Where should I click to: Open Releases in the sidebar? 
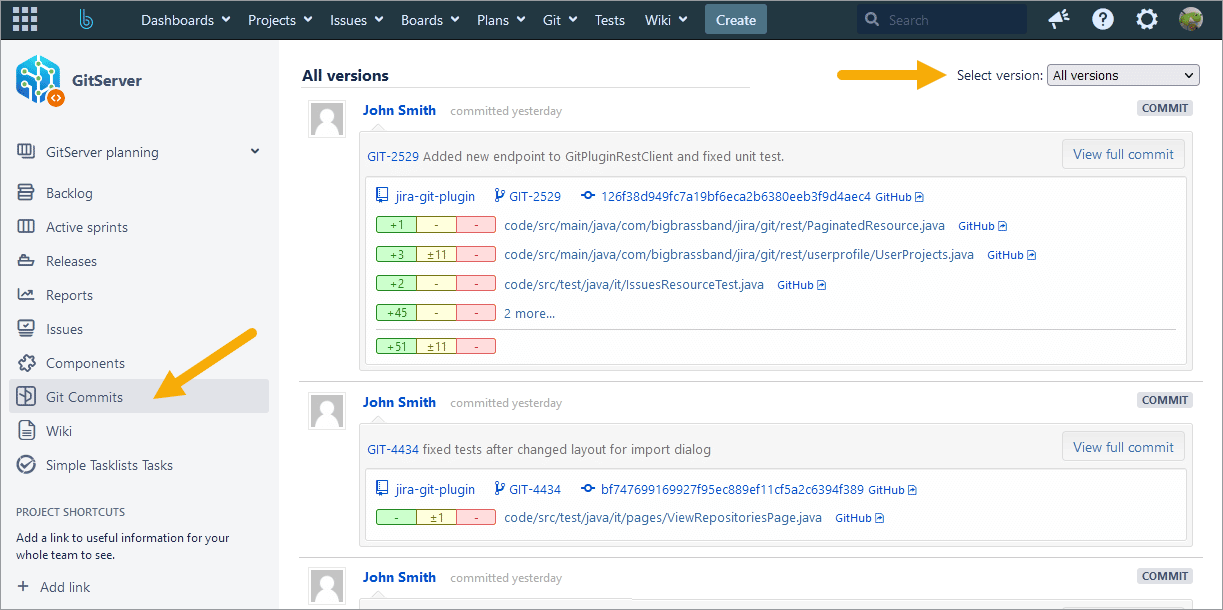pyautogui.click(x=71, y=261)
